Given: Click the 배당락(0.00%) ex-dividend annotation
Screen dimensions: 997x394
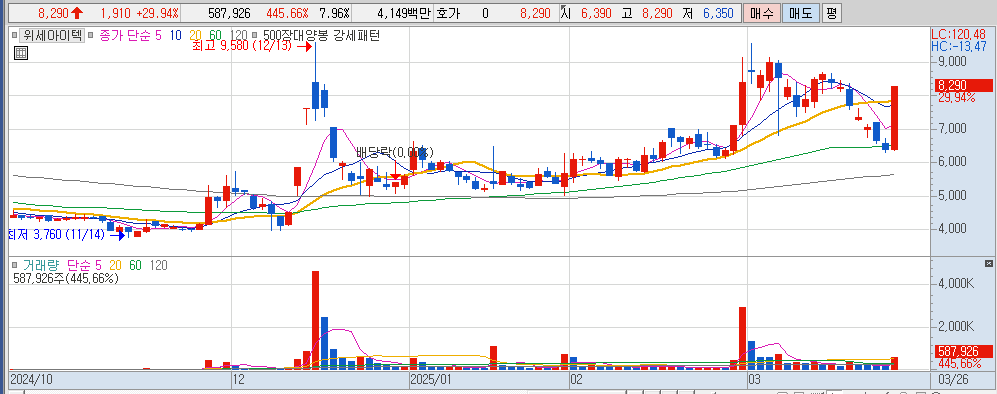Looking at the screenshot, I should [x=394, y=153].
